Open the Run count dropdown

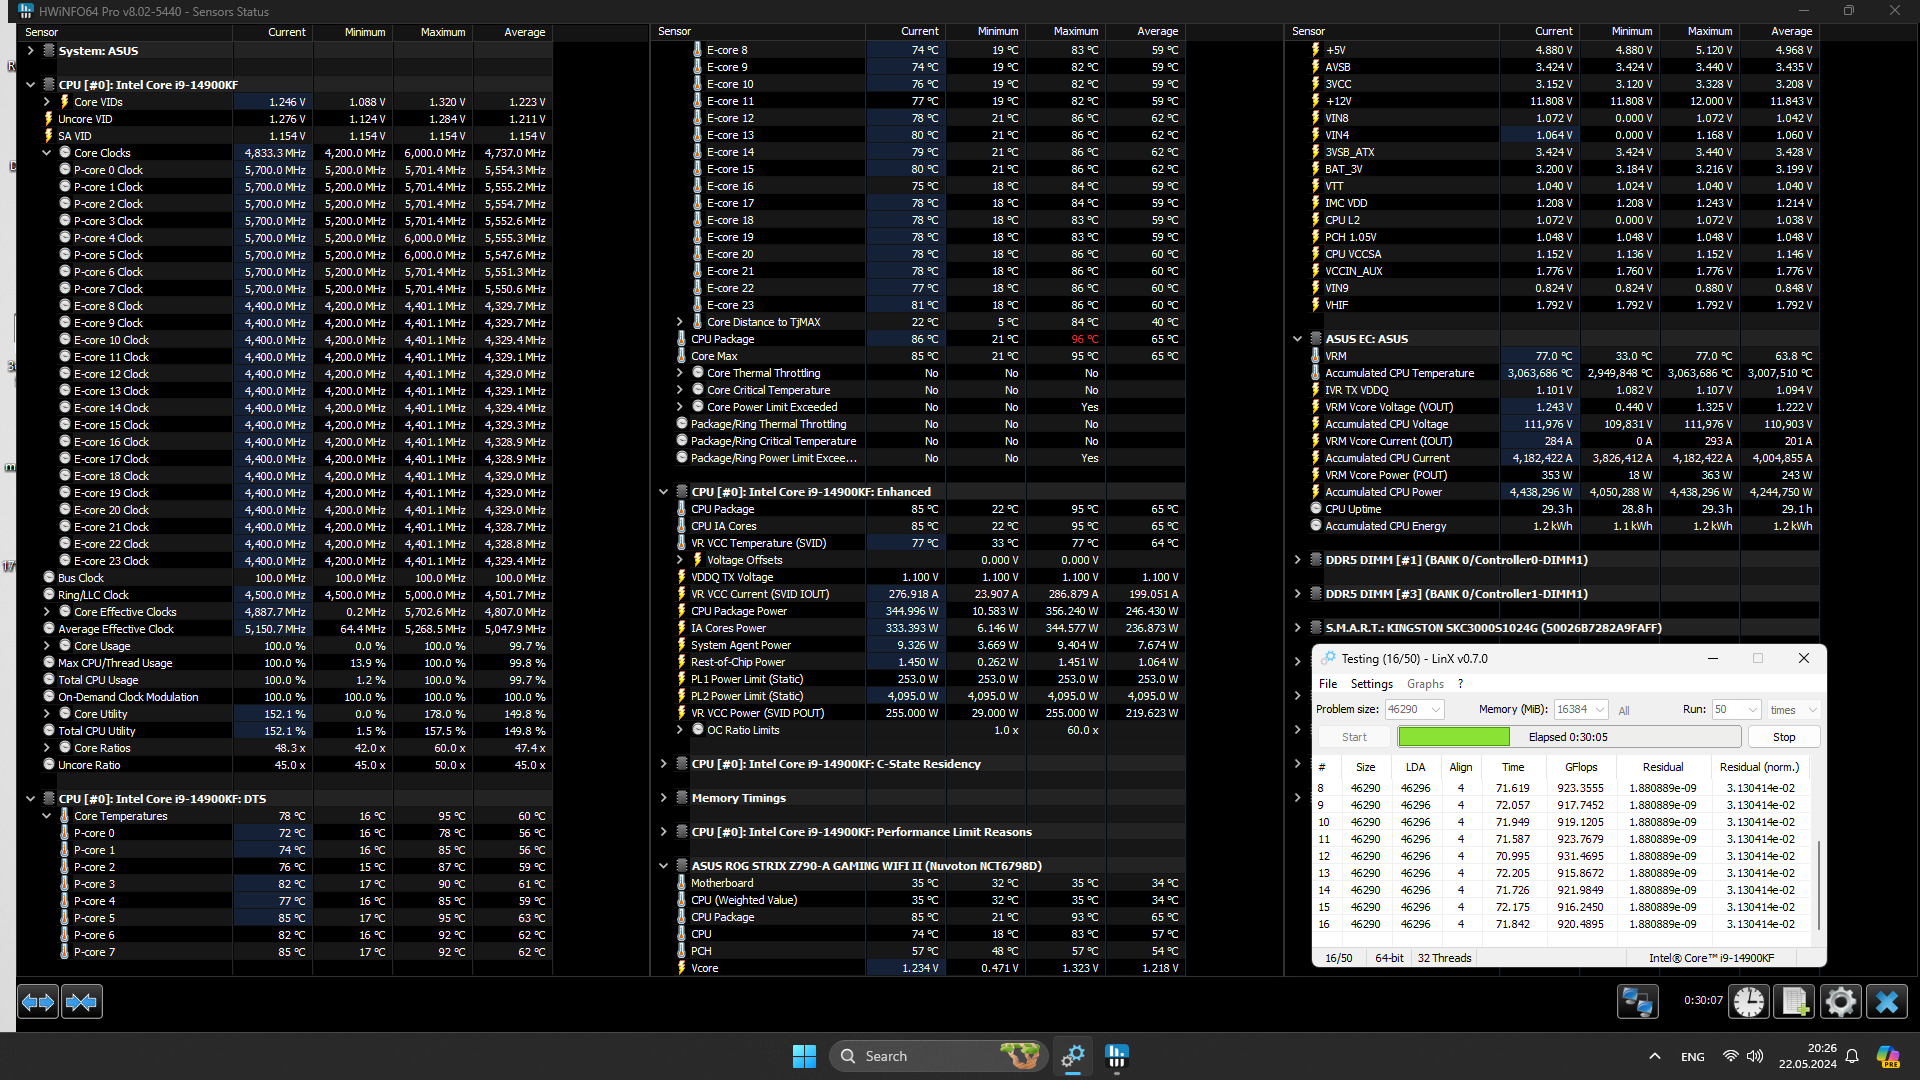(x=1752, y=709)
